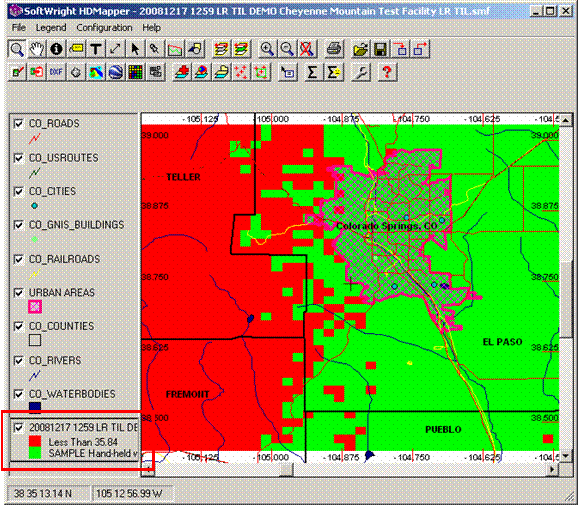Pick the bold T text tool

pyautogui.click(x=96, y=49)
